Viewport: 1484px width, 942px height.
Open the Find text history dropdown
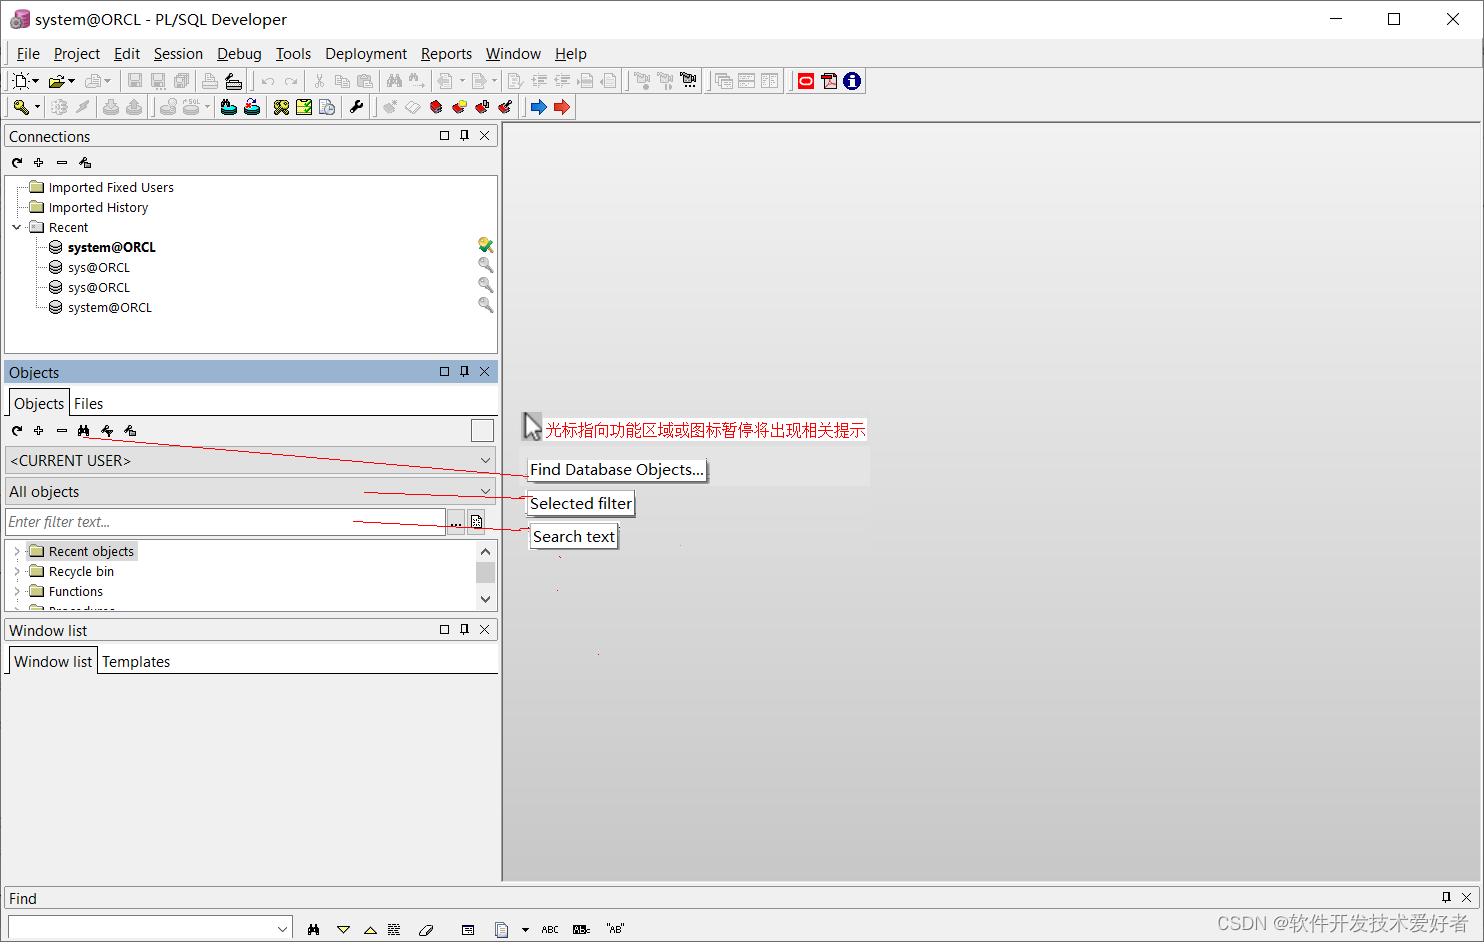(x=282, y=929)
